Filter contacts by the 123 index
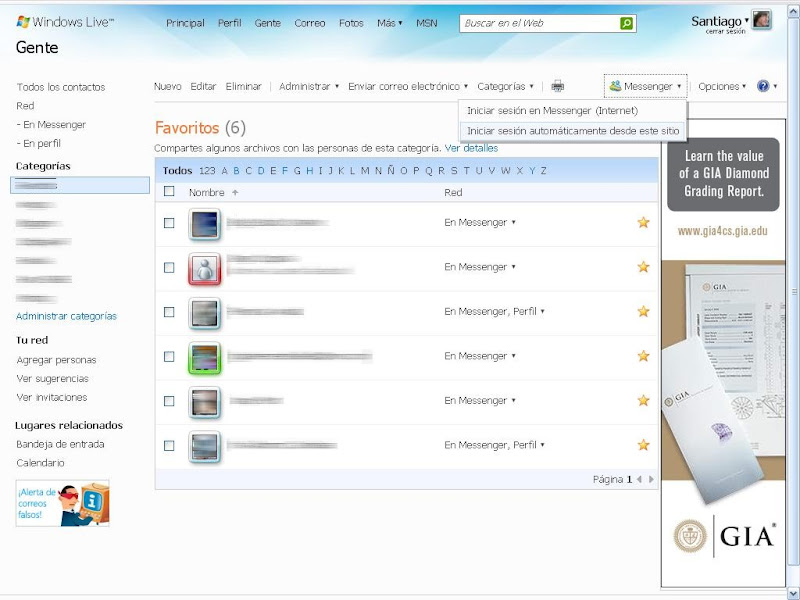 pos(207,170)
